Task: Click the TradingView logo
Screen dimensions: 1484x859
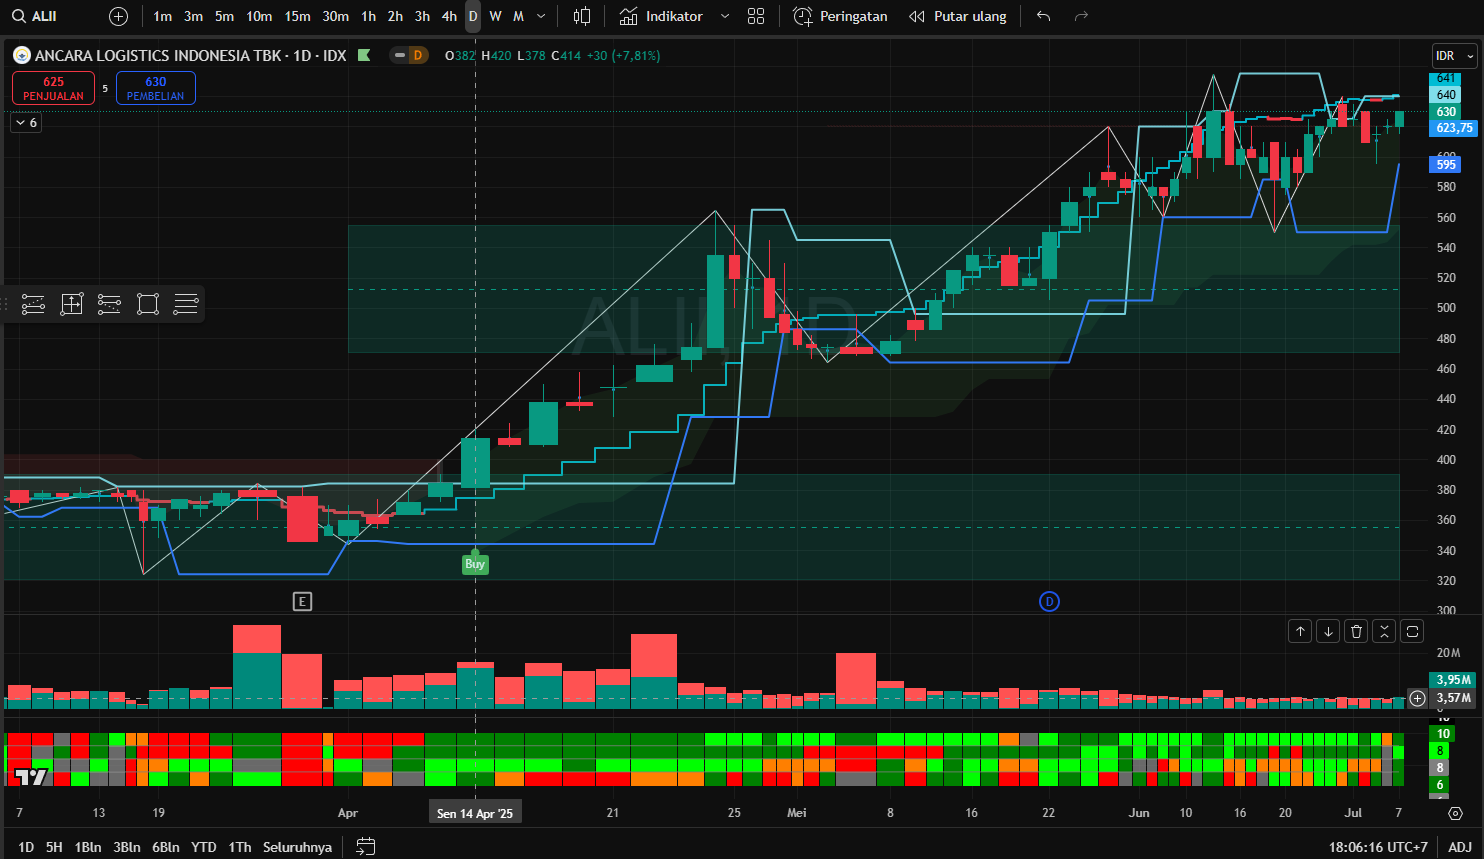Action: (30, 776)
